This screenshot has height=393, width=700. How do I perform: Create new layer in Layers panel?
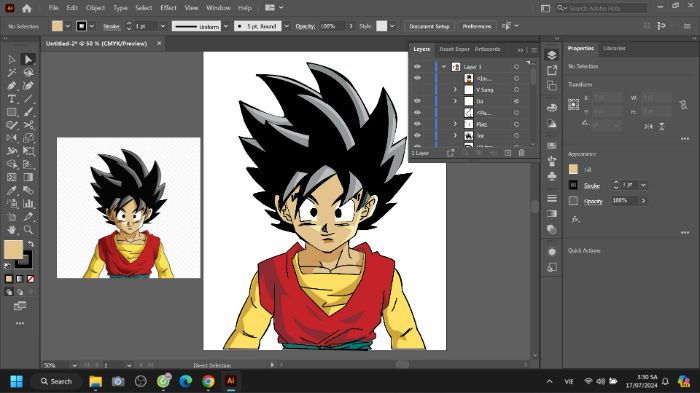[x=508, y=153]
